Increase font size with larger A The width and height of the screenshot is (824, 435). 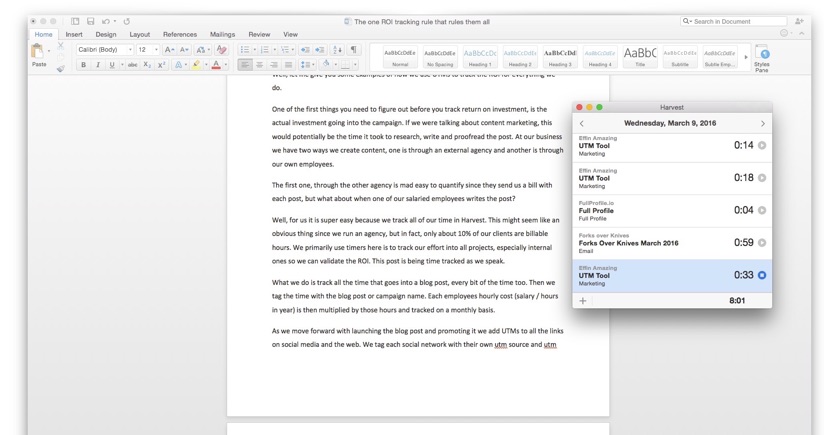168,49
